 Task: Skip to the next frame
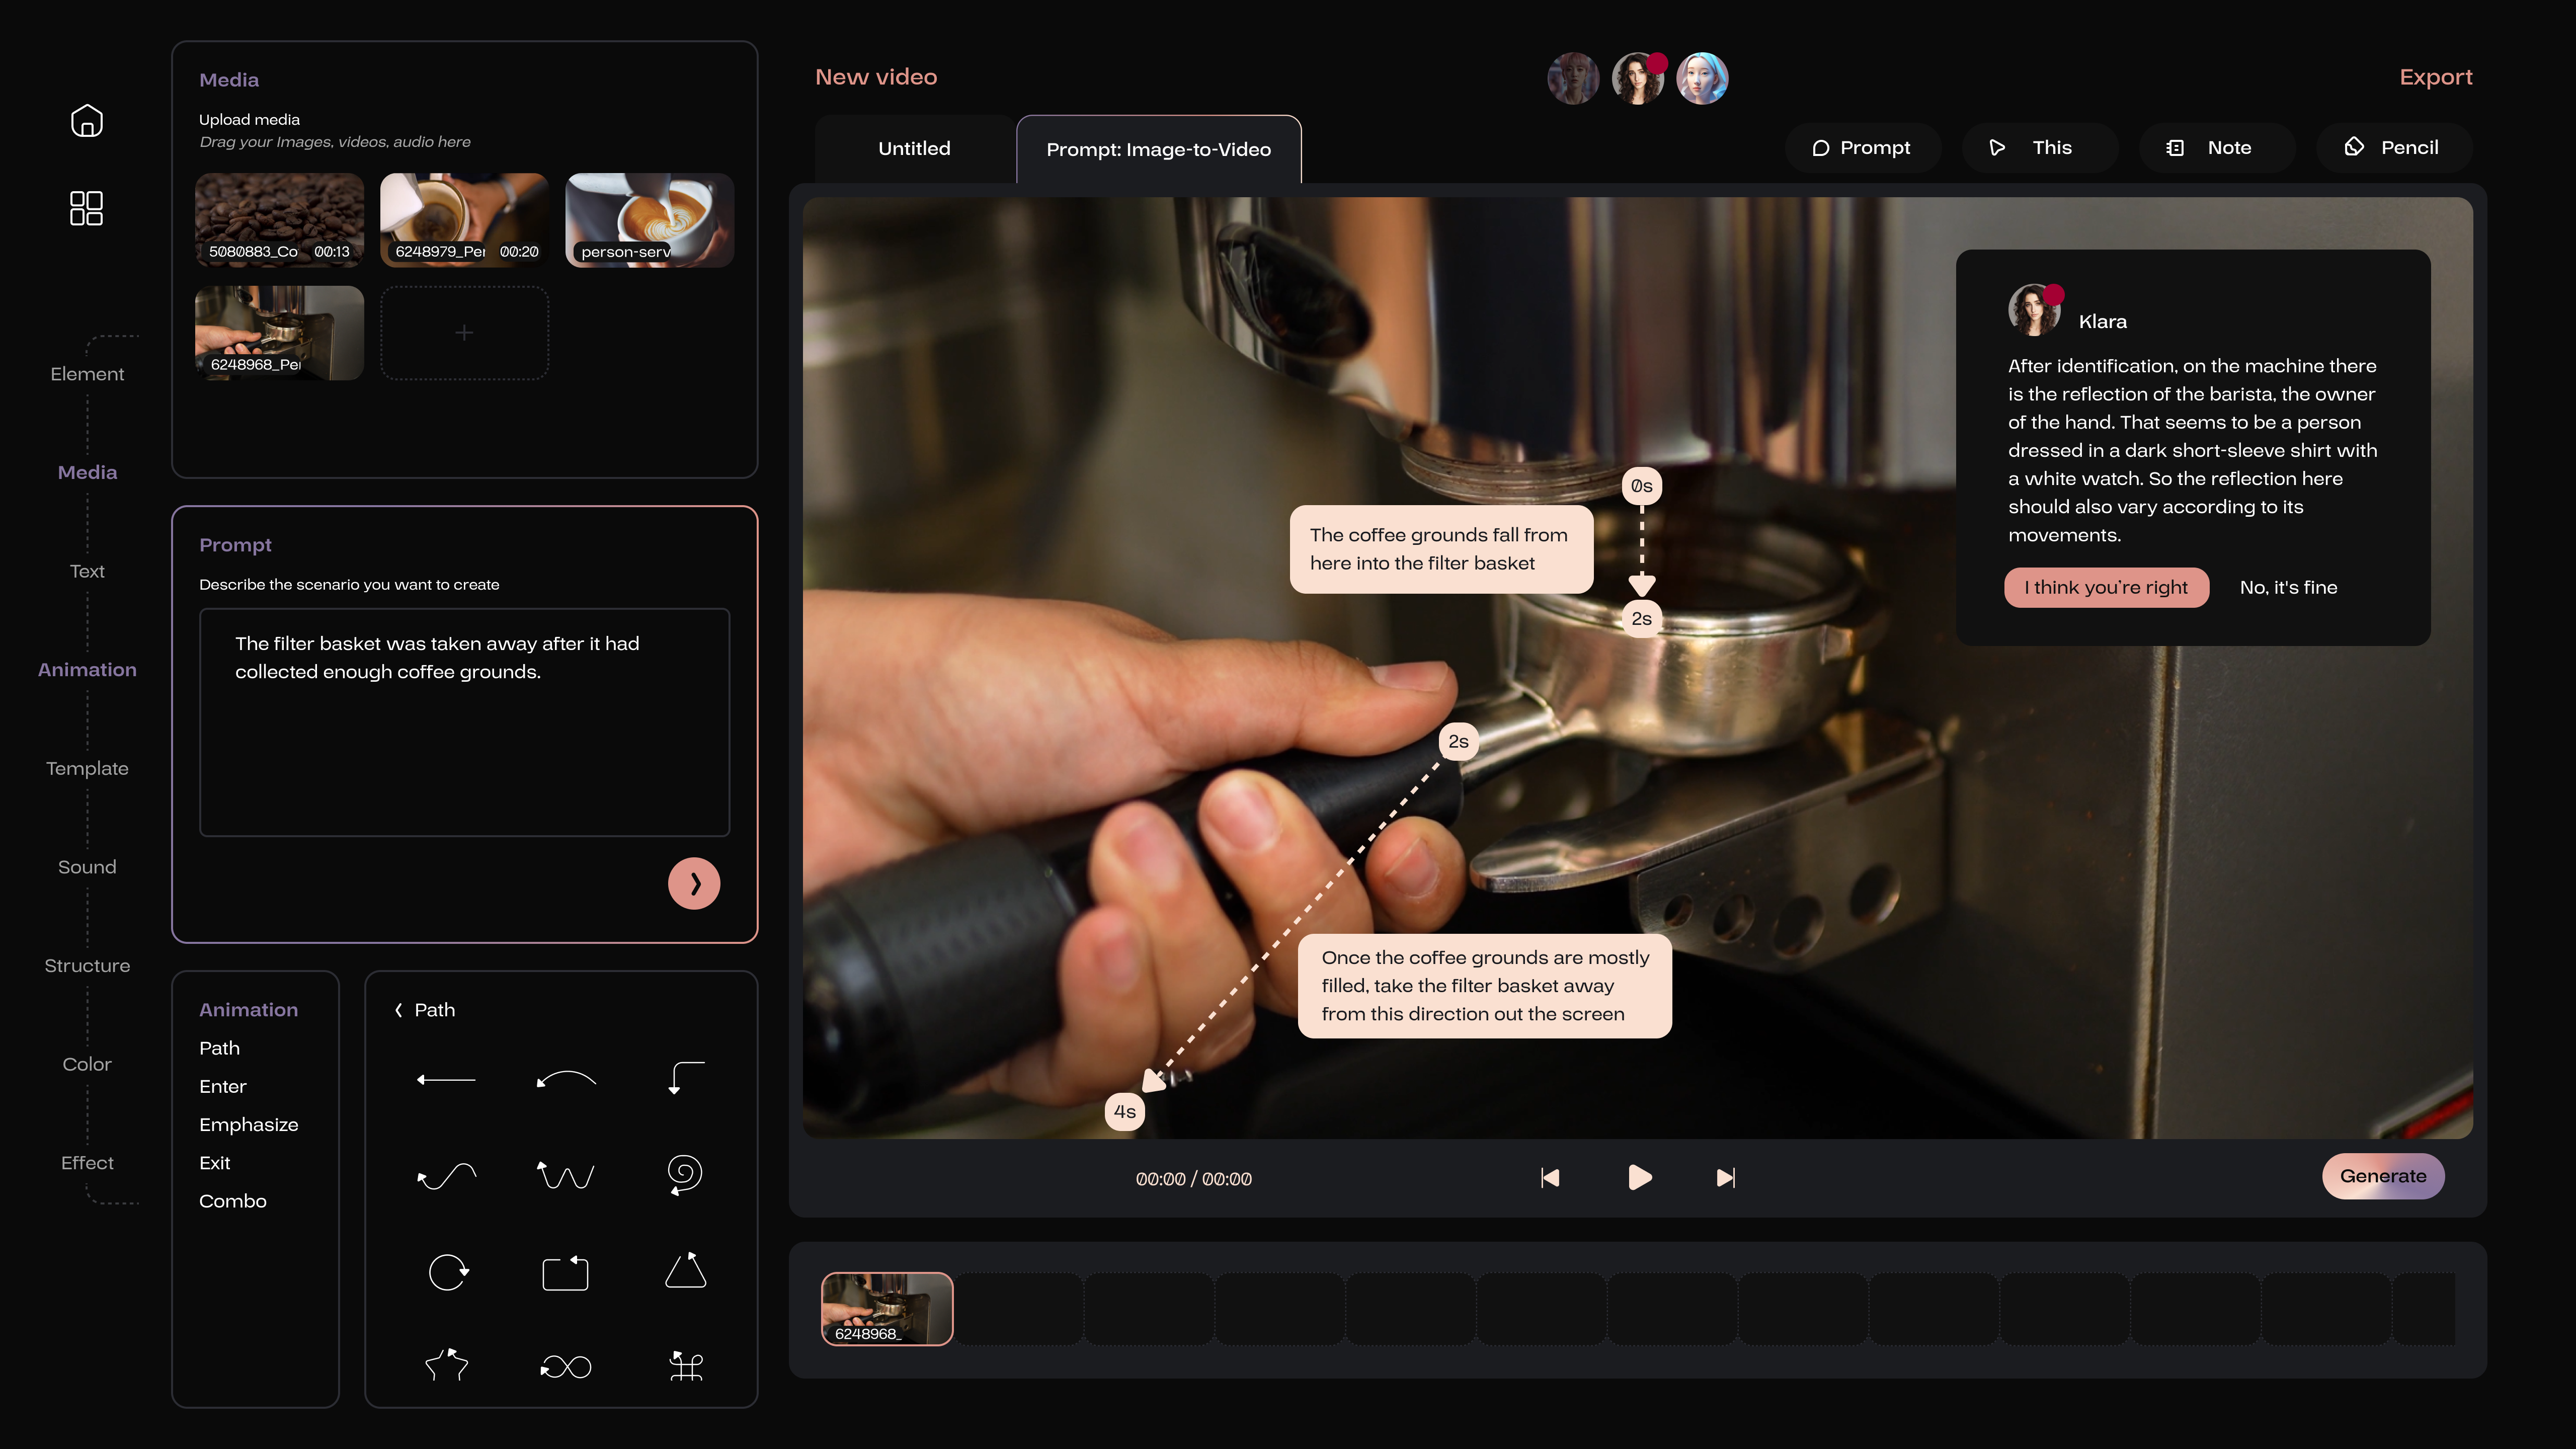point(1725,1178)
